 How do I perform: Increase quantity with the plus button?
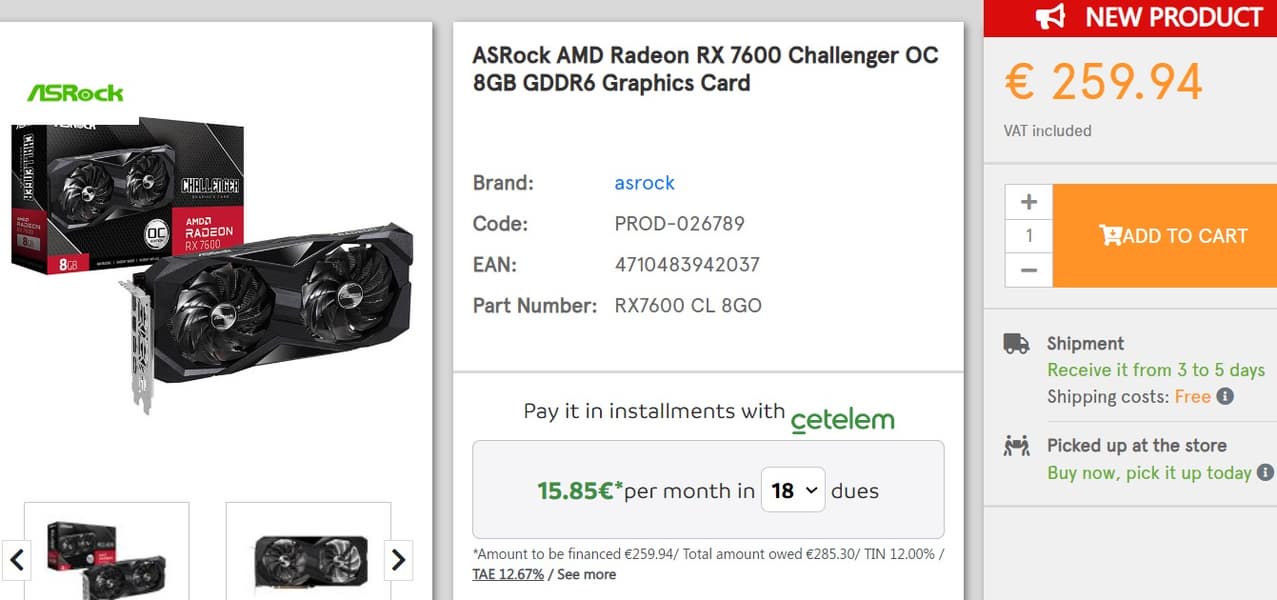pyautogui.click(x=1029, y=202)
